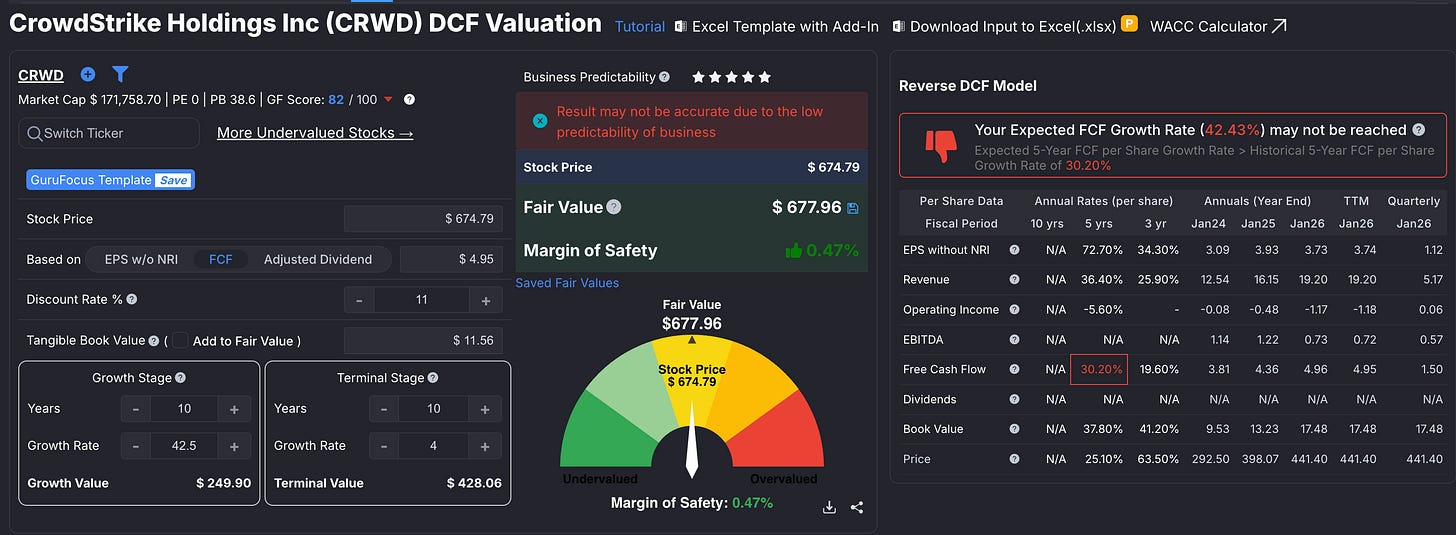The height and width of the screenshot is (535, 1456).
Task: Click the red thumbs-down icon
Action: 940,147
